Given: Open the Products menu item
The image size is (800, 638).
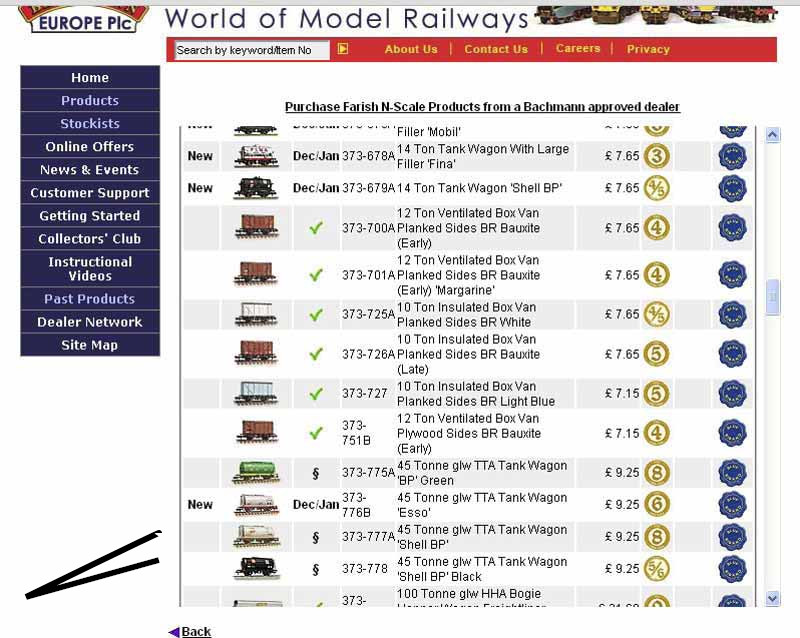Looking at the screenshot, I should point(90,101).
